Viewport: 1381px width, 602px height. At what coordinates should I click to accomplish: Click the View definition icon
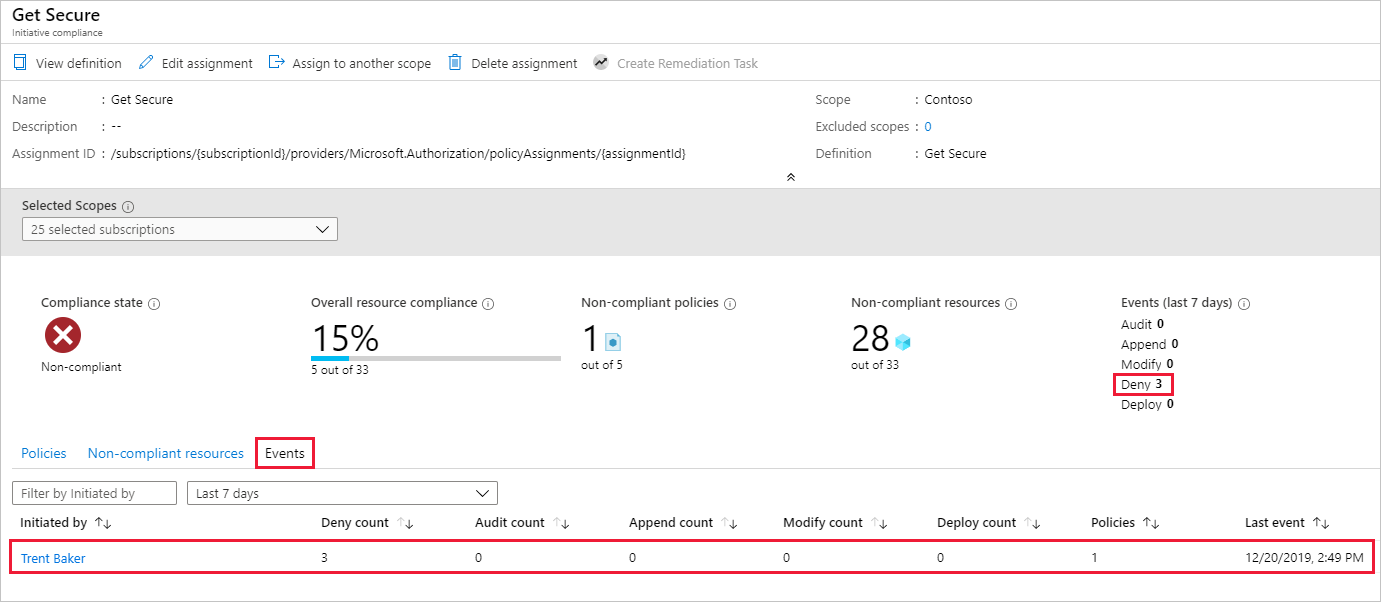point(19,62)
